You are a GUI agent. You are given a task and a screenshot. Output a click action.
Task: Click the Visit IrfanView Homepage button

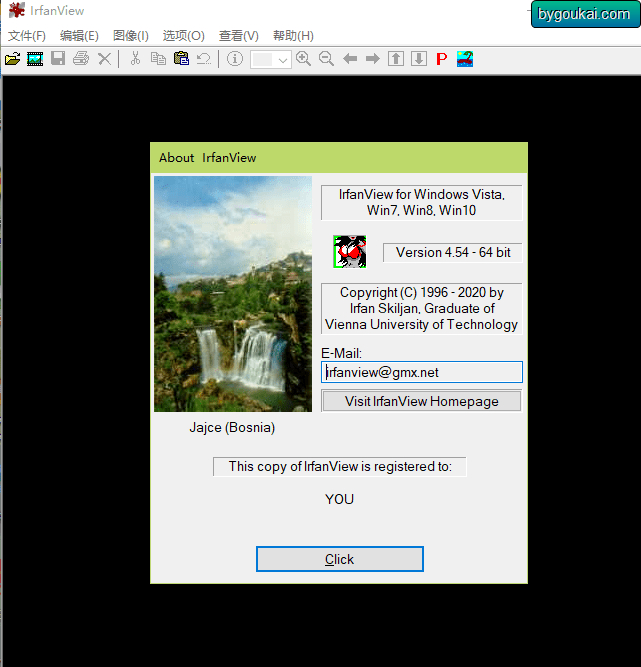pyautogui.click(x=422, y=401)
